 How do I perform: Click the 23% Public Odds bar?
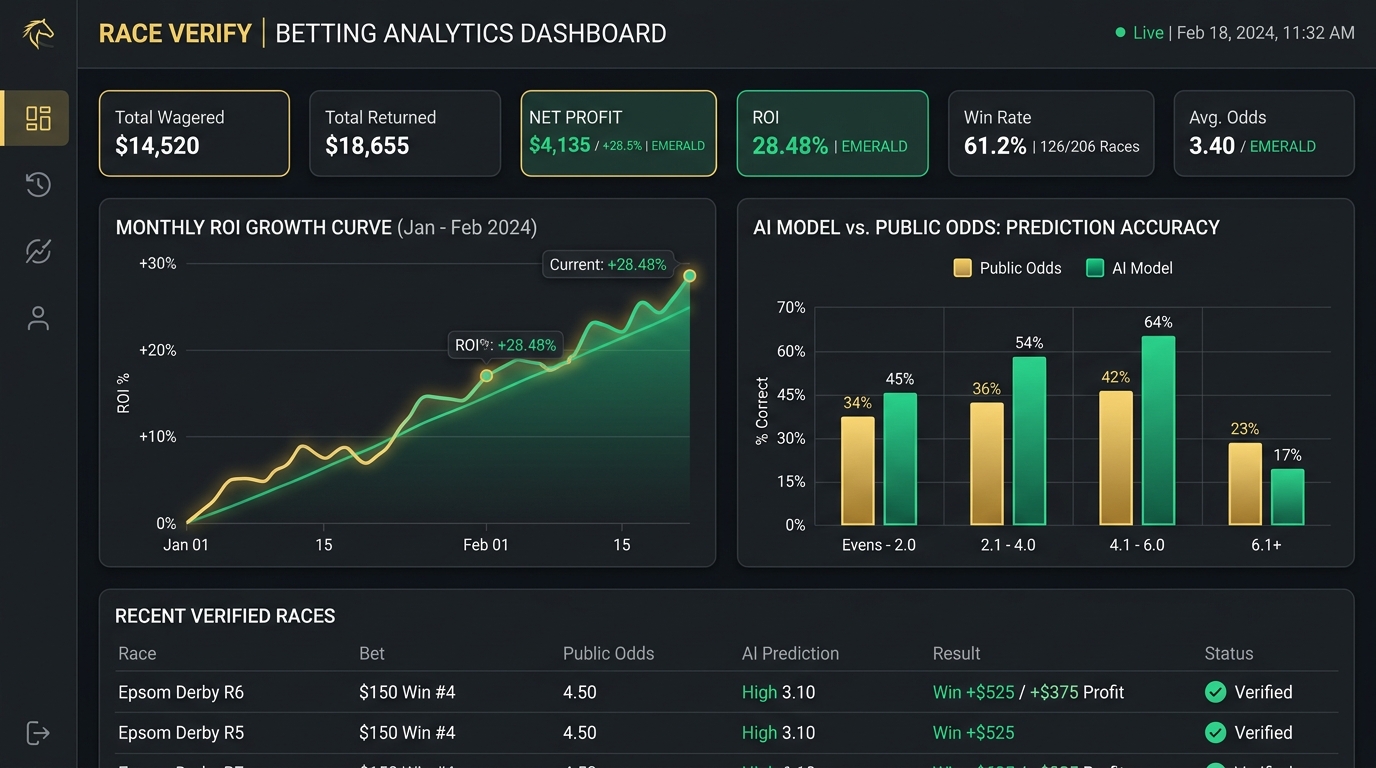pos(1245,484)
